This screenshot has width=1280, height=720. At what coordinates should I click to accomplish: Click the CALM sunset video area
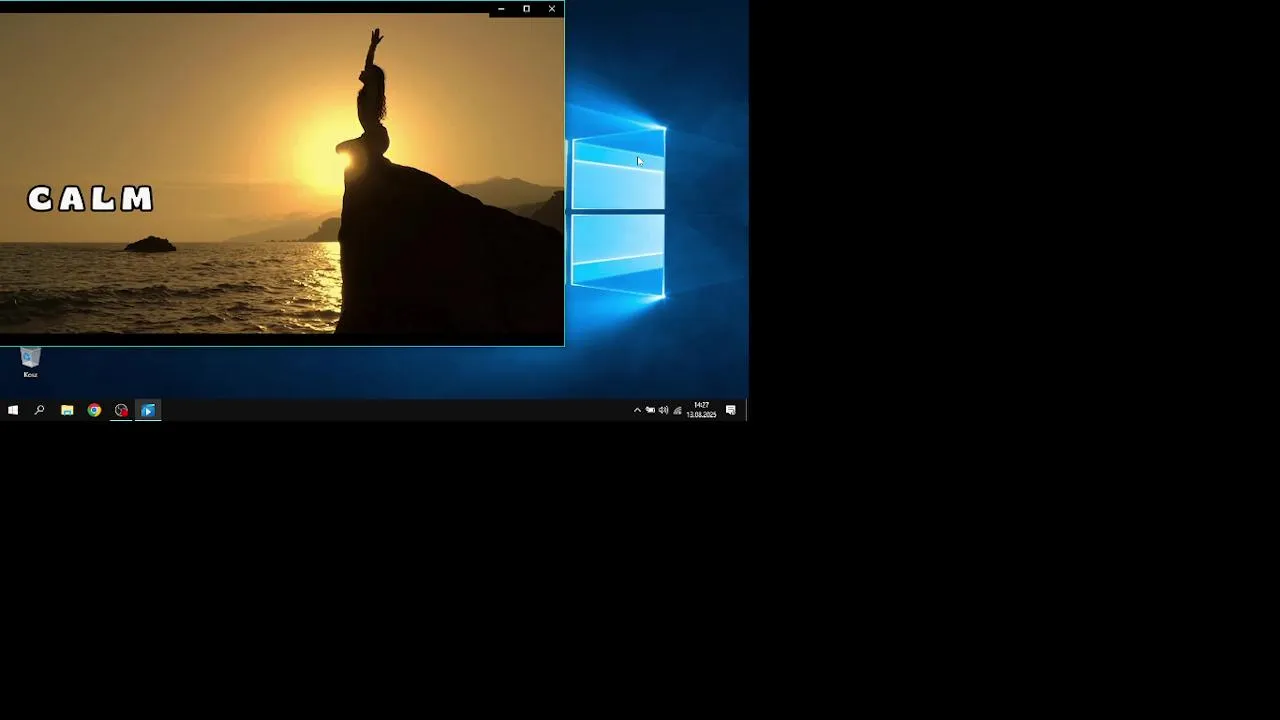pos(282,175)
